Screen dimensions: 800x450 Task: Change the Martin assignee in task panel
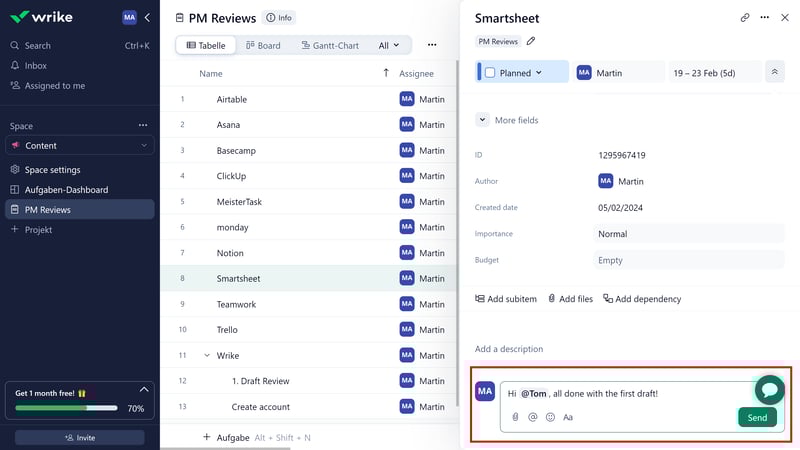click(x=618, y=73)
